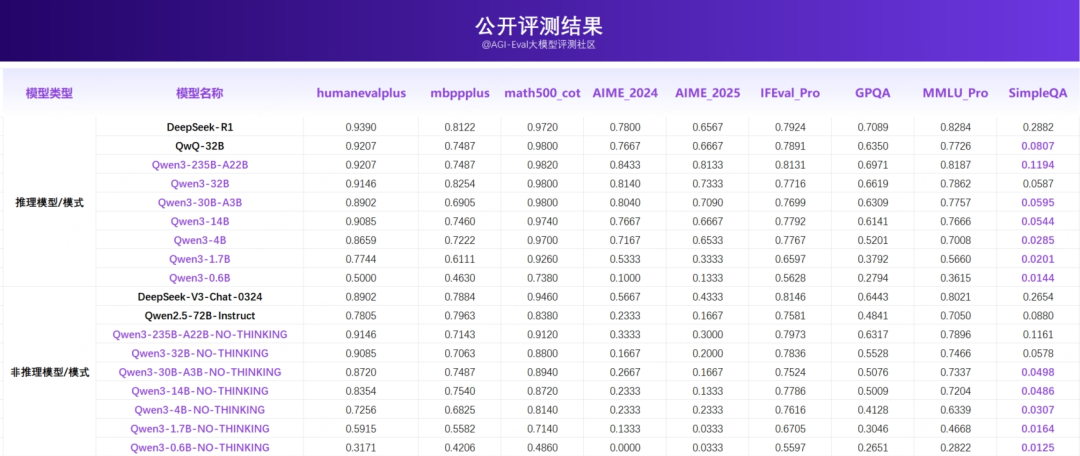Click the Qwen3-30B-A3B-NO-THINKING model name
Image resolution: width=1080 pixels, height=456 pixels.
point(200,372)
